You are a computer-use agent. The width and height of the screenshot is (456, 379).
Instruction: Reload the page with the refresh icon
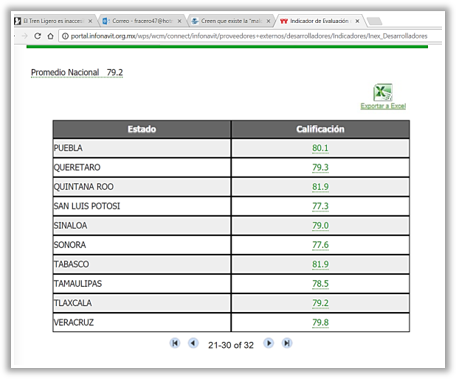(x=38, y=36)
